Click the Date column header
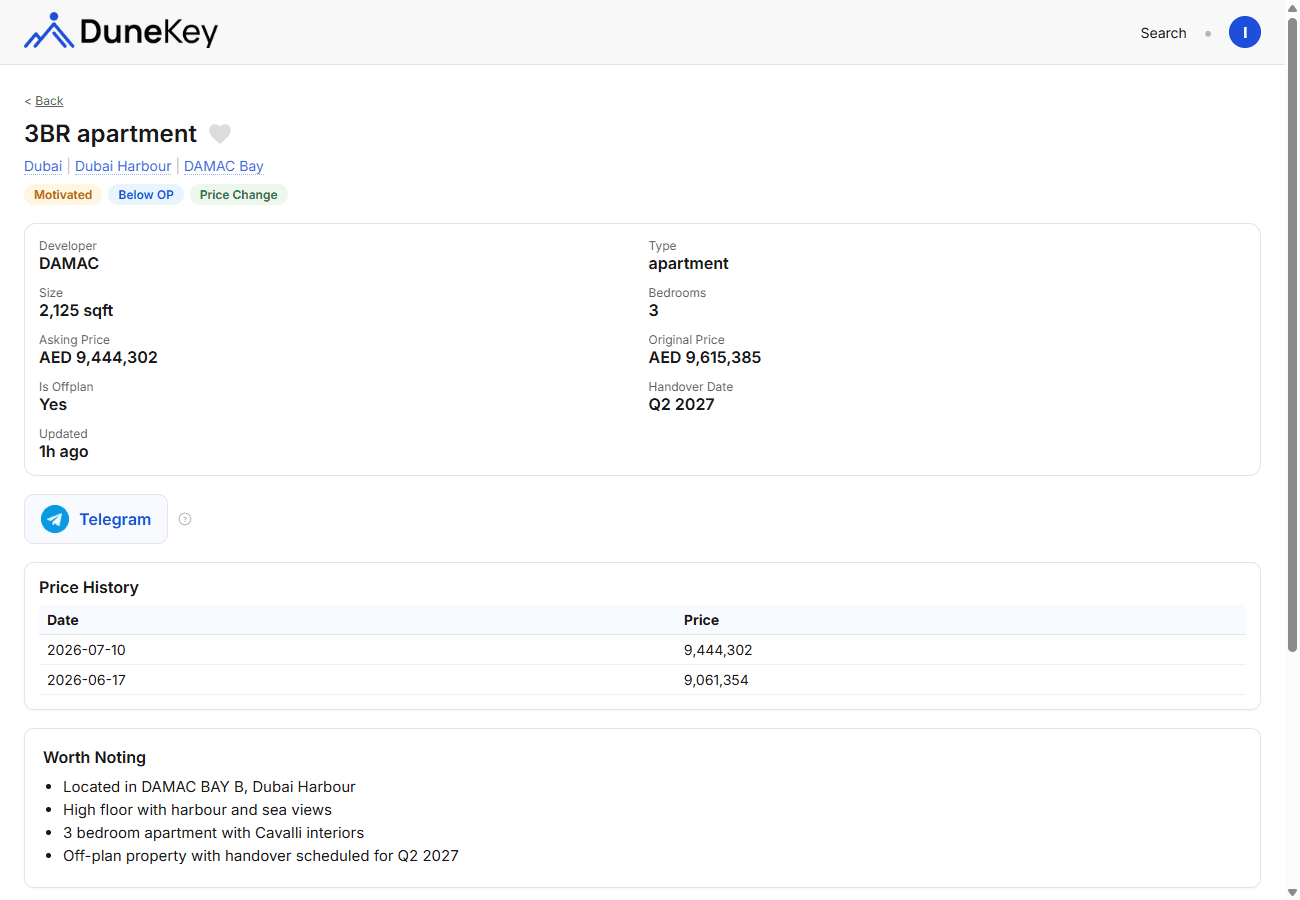Image resolution: width=1300 pixels, height=900 pixels. click(x=63, y=620)
